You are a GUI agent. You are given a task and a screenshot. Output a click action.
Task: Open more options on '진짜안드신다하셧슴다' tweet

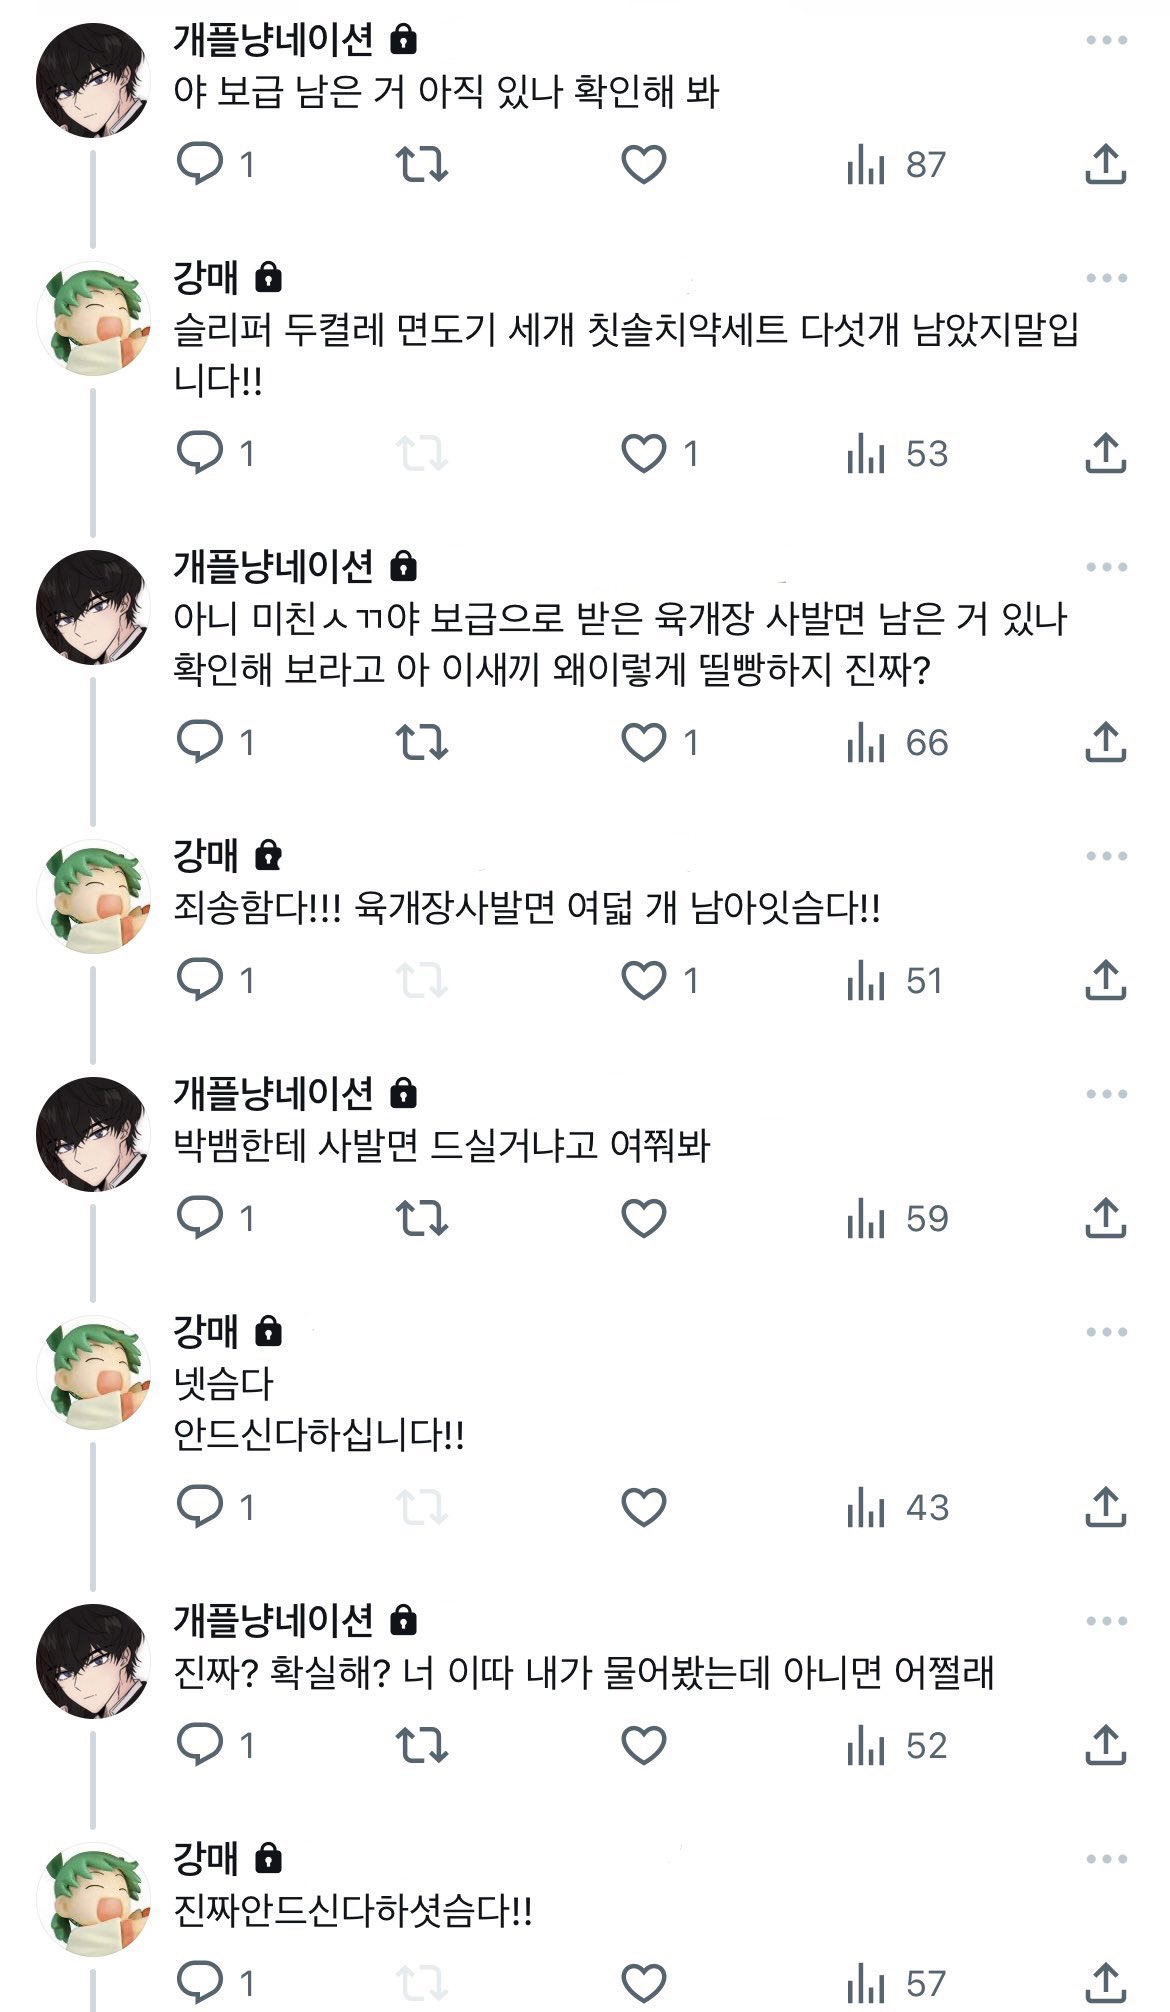[x=1106, y=1859]
